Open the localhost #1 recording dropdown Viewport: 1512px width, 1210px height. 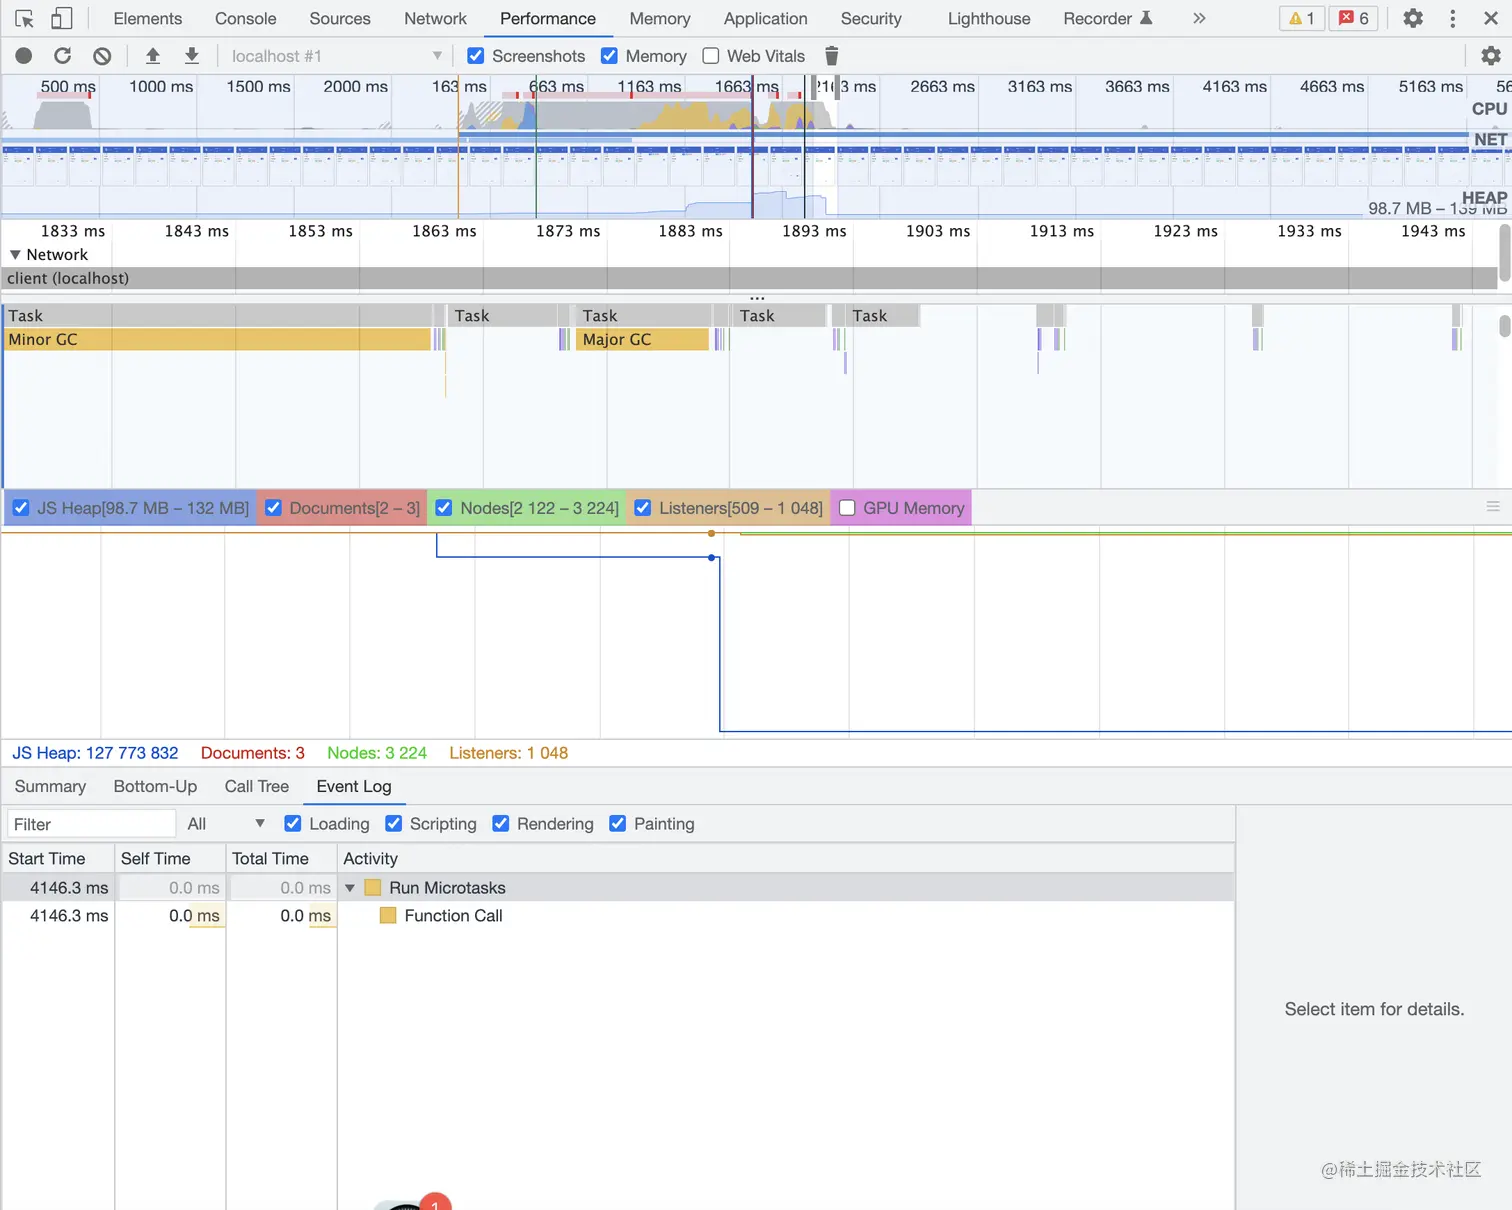coord(335,56)
